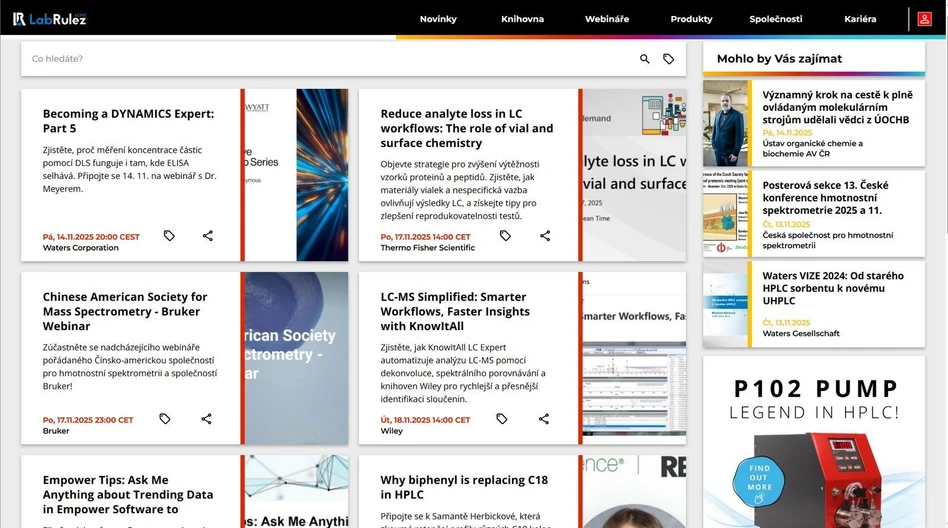Click the DYNAMICS Expert webinar thumbnail image

(x=296, y=175)
